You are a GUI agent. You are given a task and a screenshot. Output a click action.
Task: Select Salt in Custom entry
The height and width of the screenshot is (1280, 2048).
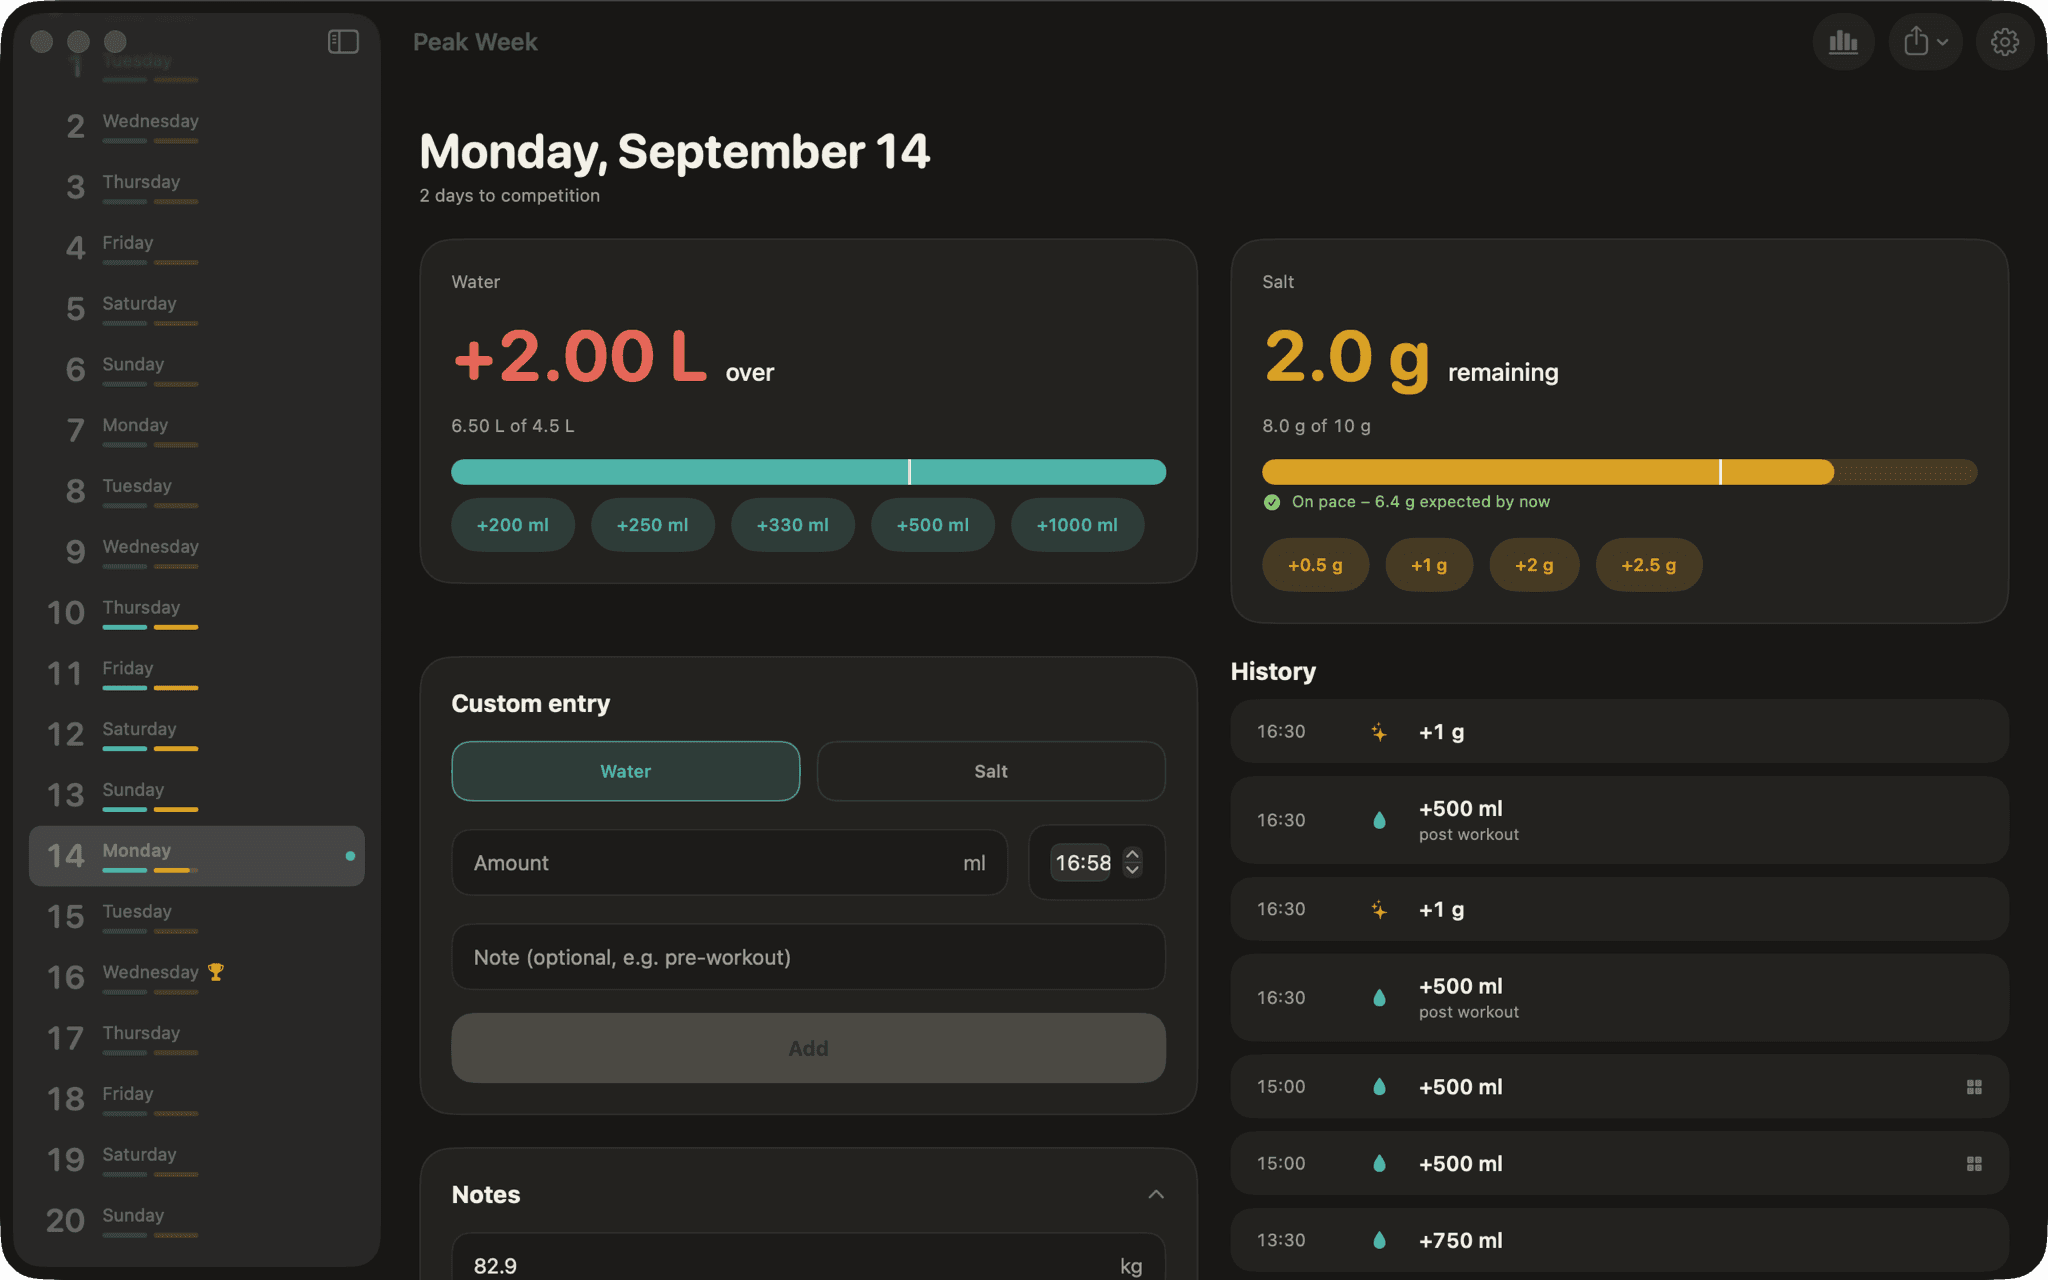[x=991, y=771]
